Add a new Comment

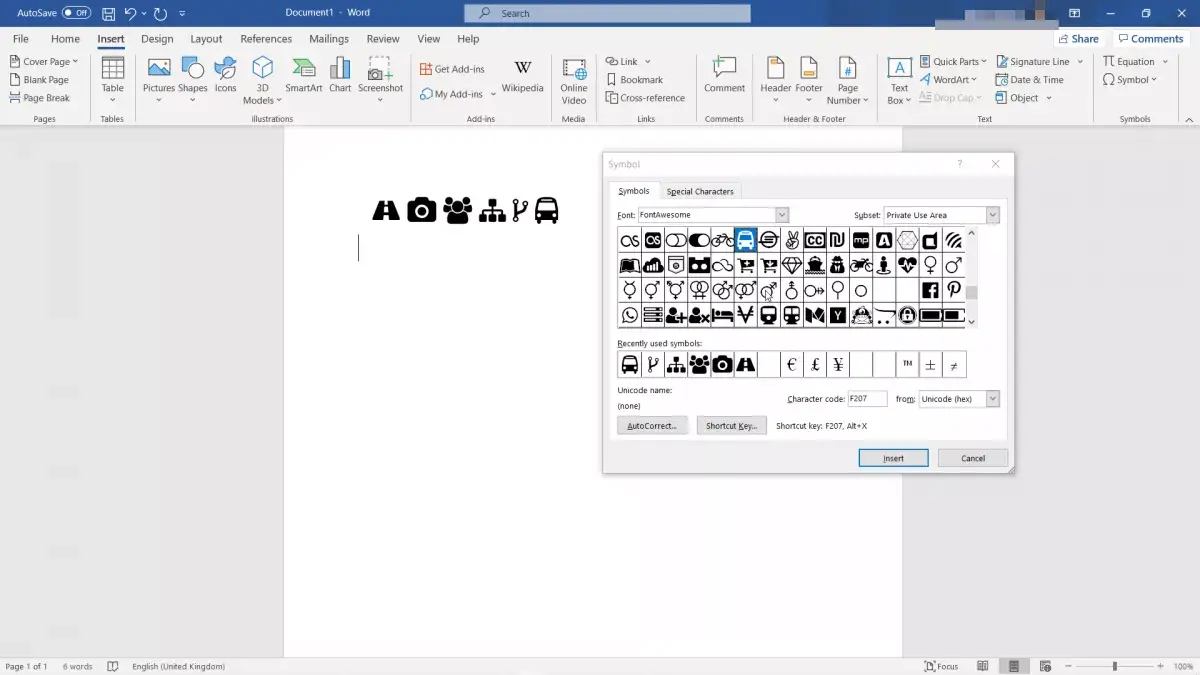[x=724, y=75]
